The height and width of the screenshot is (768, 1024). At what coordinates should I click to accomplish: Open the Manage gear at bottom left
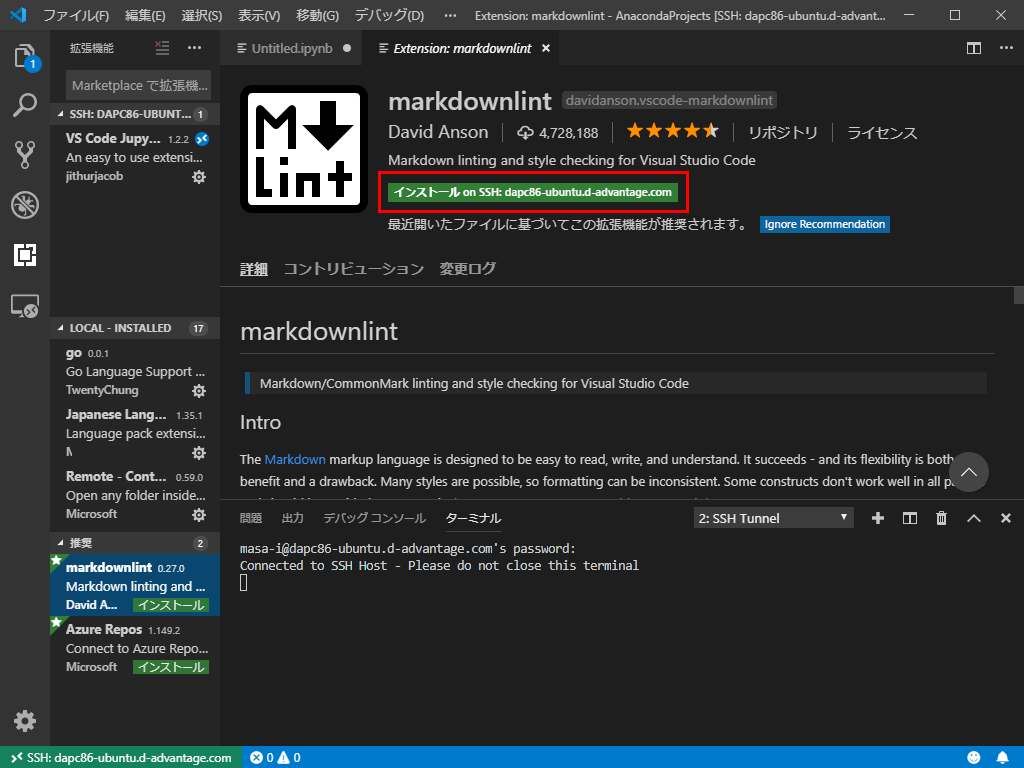click(25, 721)
